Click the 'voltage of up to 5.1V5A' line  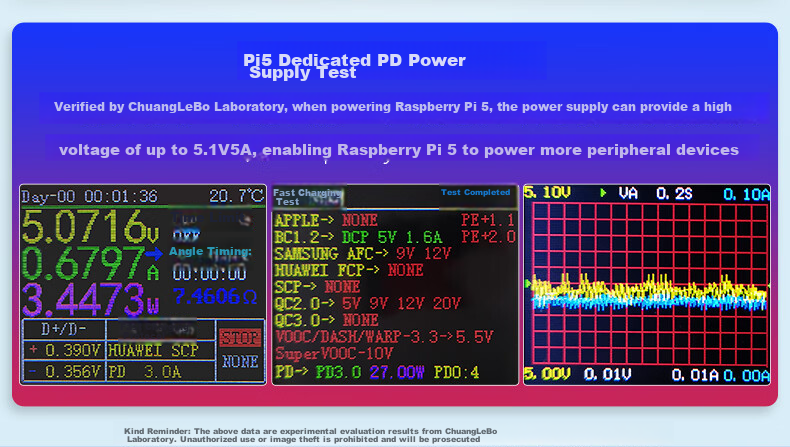coord(399,150)
